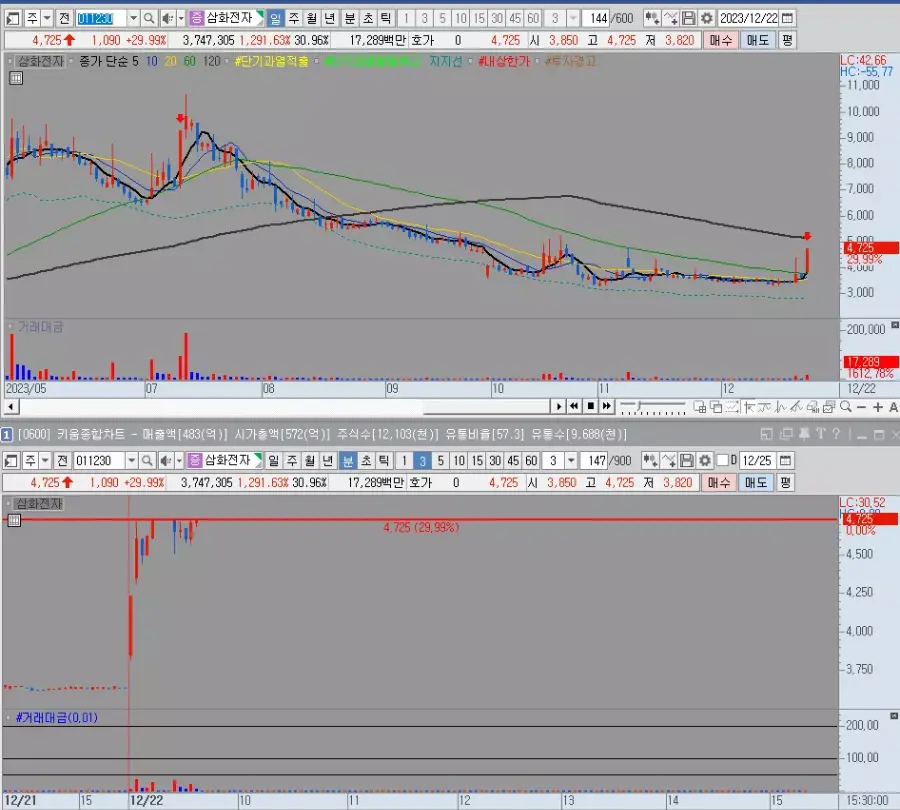Click 평 button in upper chart
This screenshot has width=900, height=810.
(787, 40)
